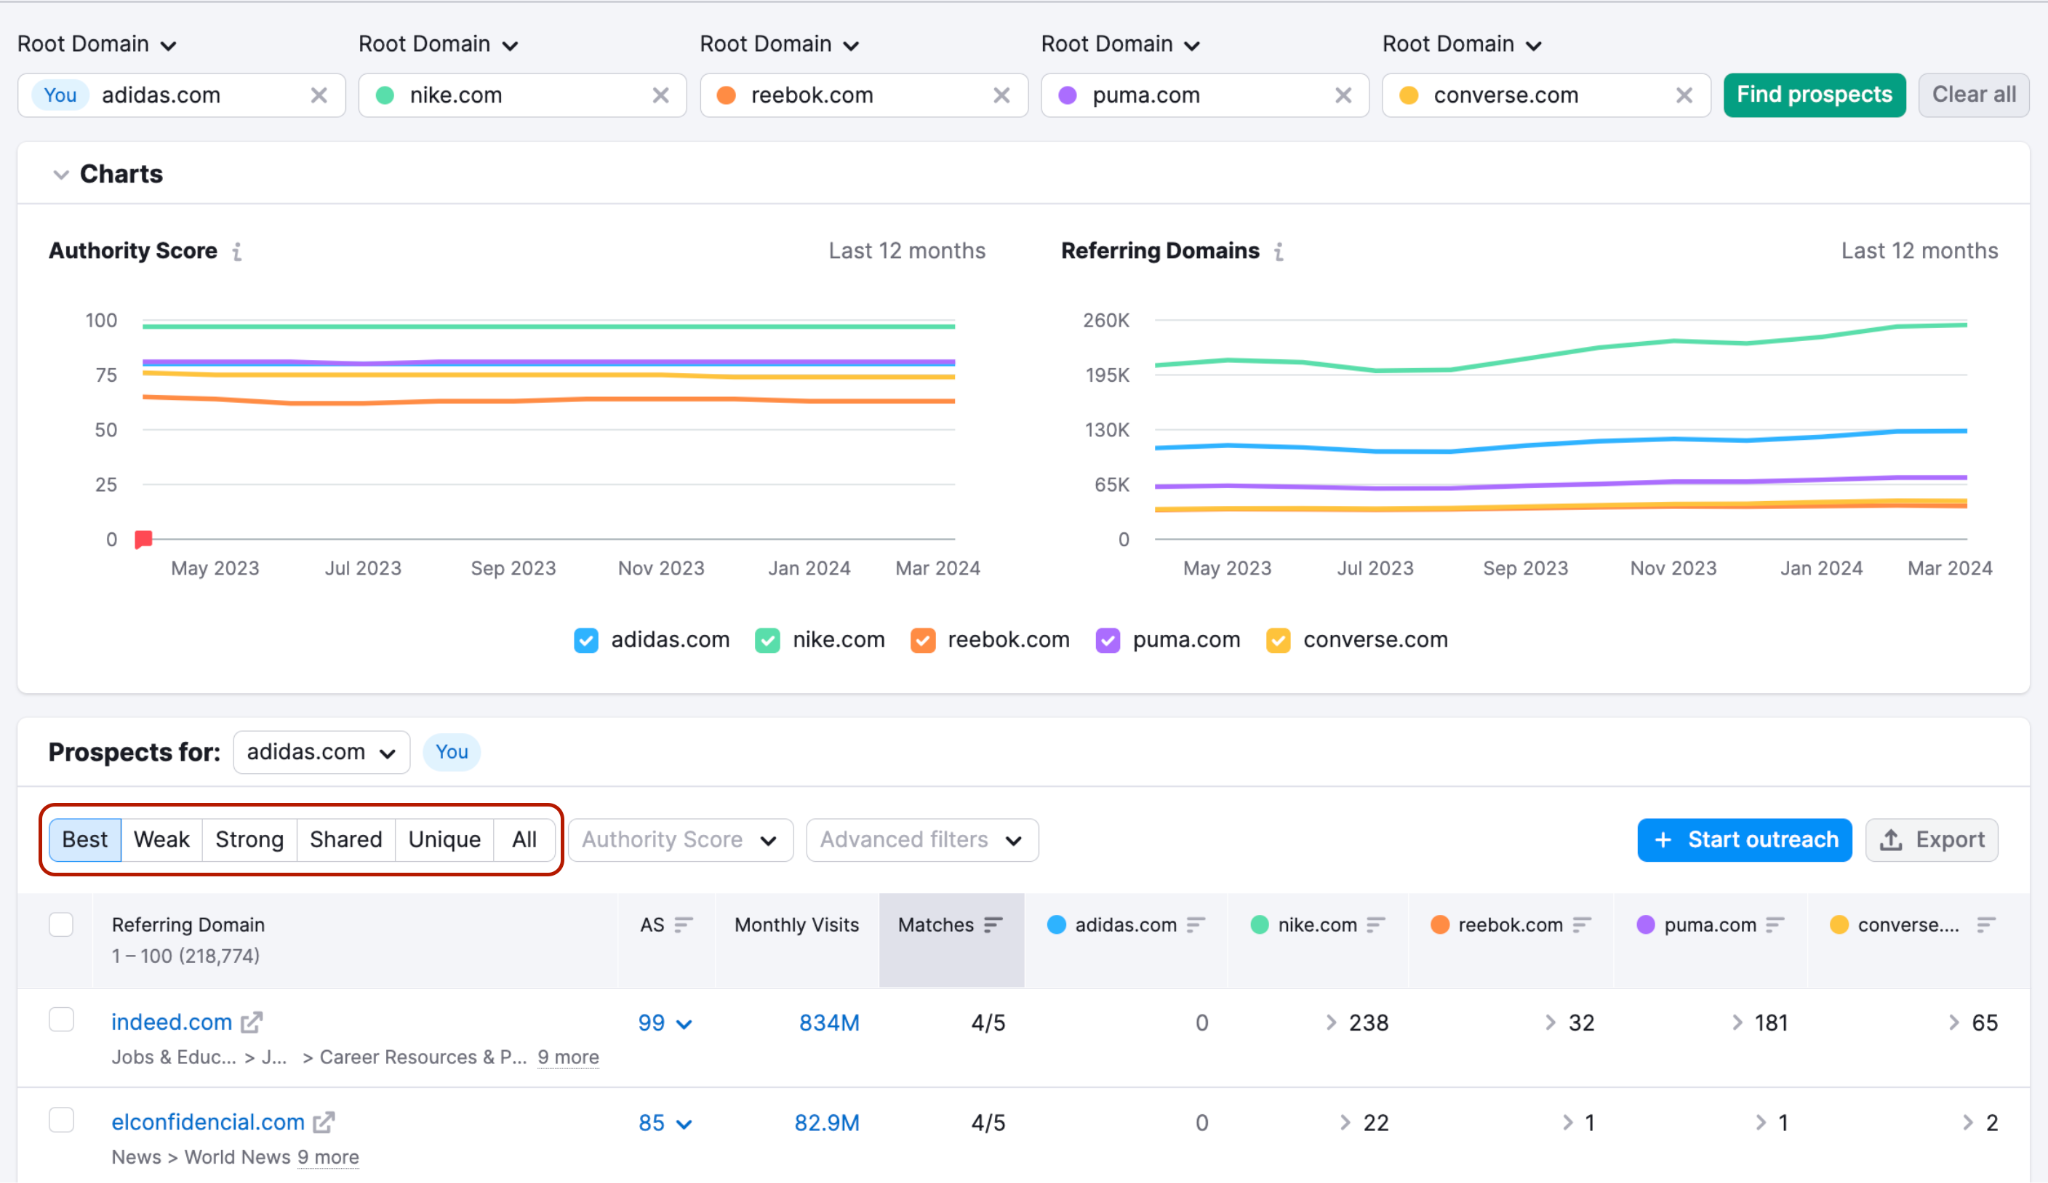Open Authority Score info icon

coord(237,252)
